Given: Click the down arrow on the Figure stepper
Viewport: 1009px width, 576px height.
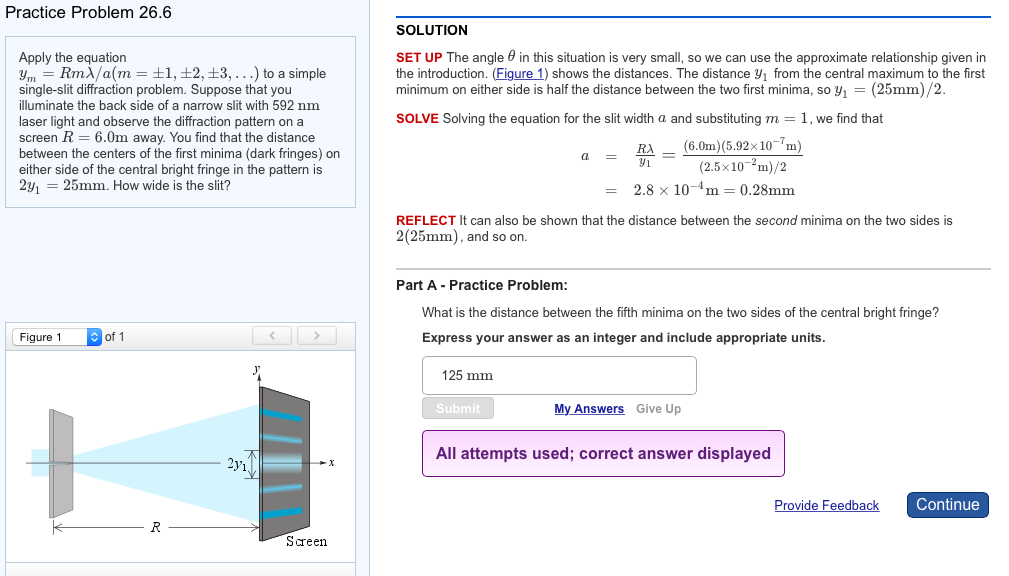Looking at the screenshot, I should [x=93, y=340].
